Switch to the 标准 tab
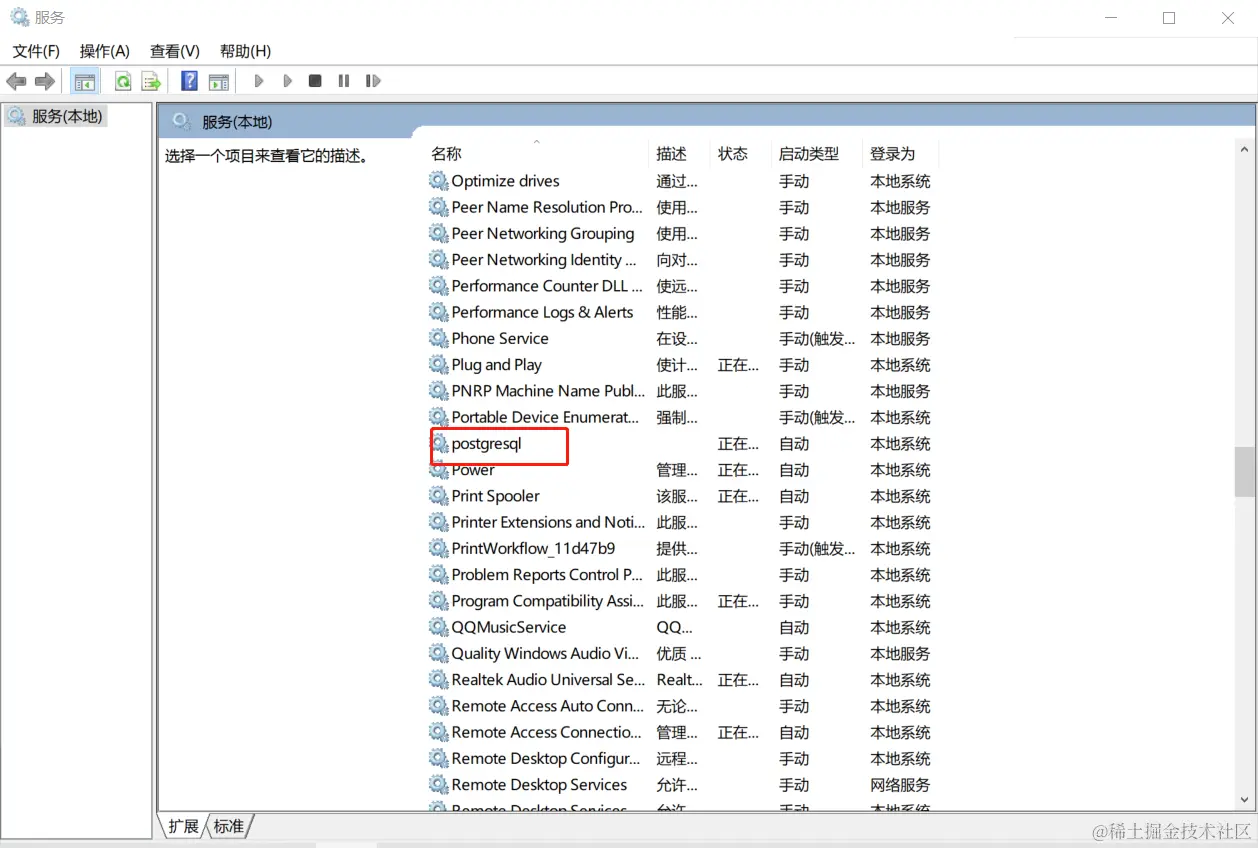1258x848 pixels. tap(229, 826)
